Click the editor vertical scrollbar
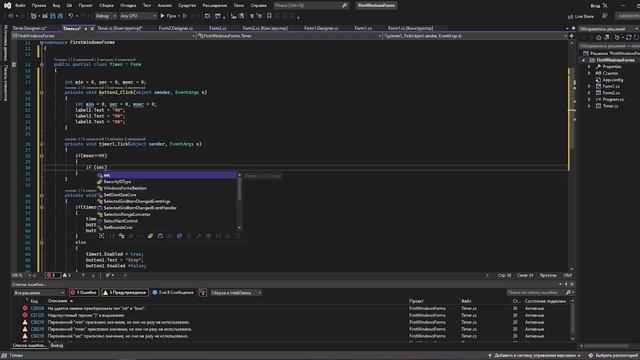640x360 pixels. pos(571,155)
